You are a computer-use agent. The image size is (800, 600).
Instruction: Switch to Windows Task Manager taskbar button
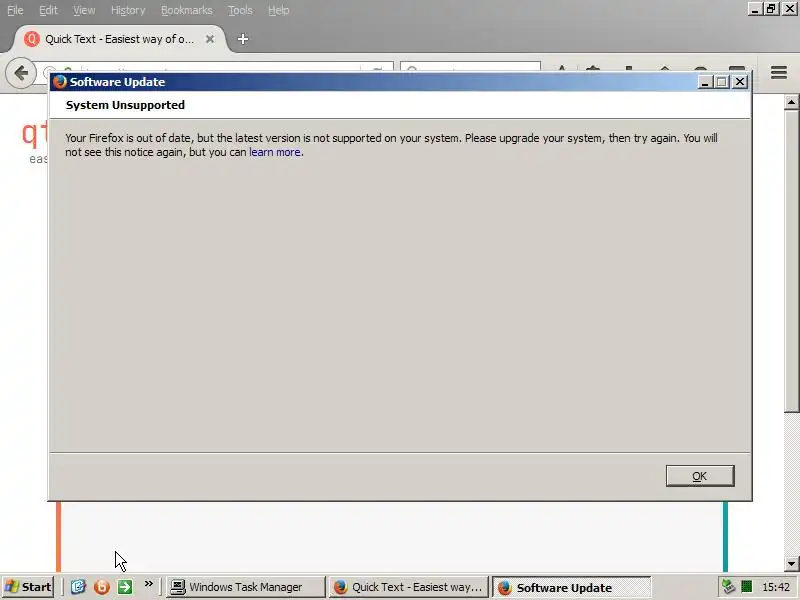(x=246, y=587)
